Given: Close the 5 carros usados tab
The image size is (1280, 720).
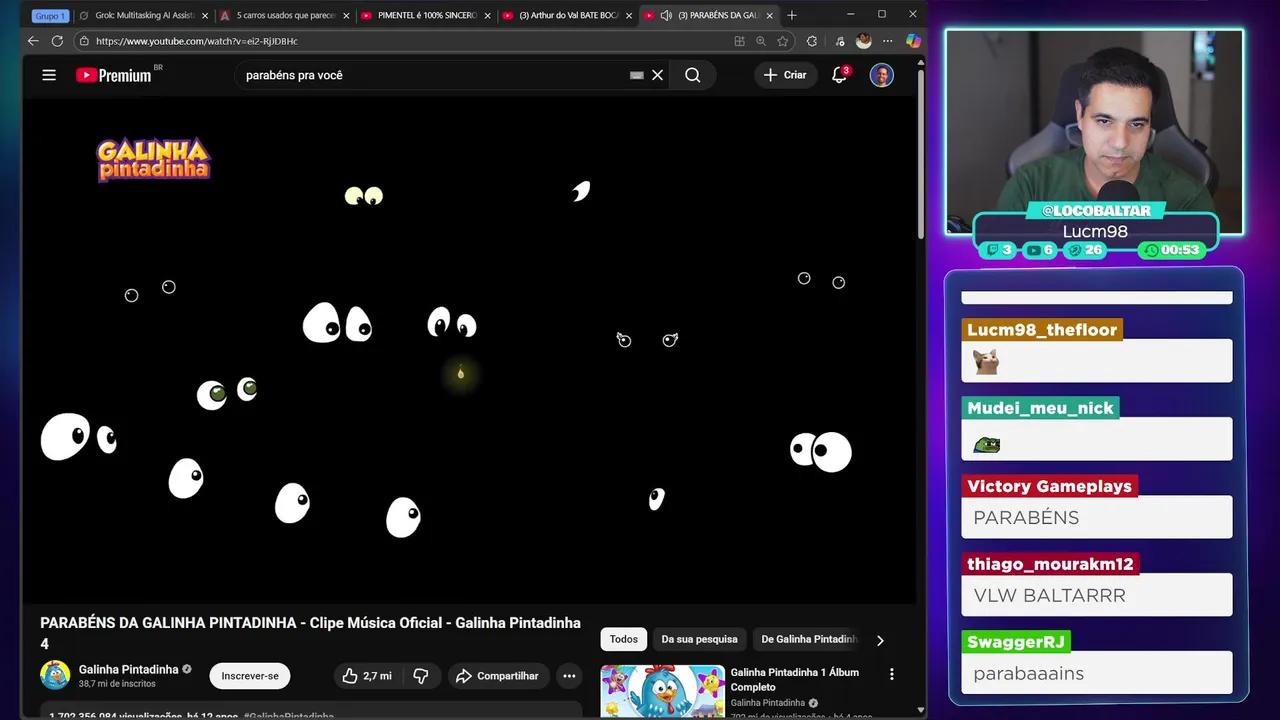Looking at the screenshot, I should 347,16.
